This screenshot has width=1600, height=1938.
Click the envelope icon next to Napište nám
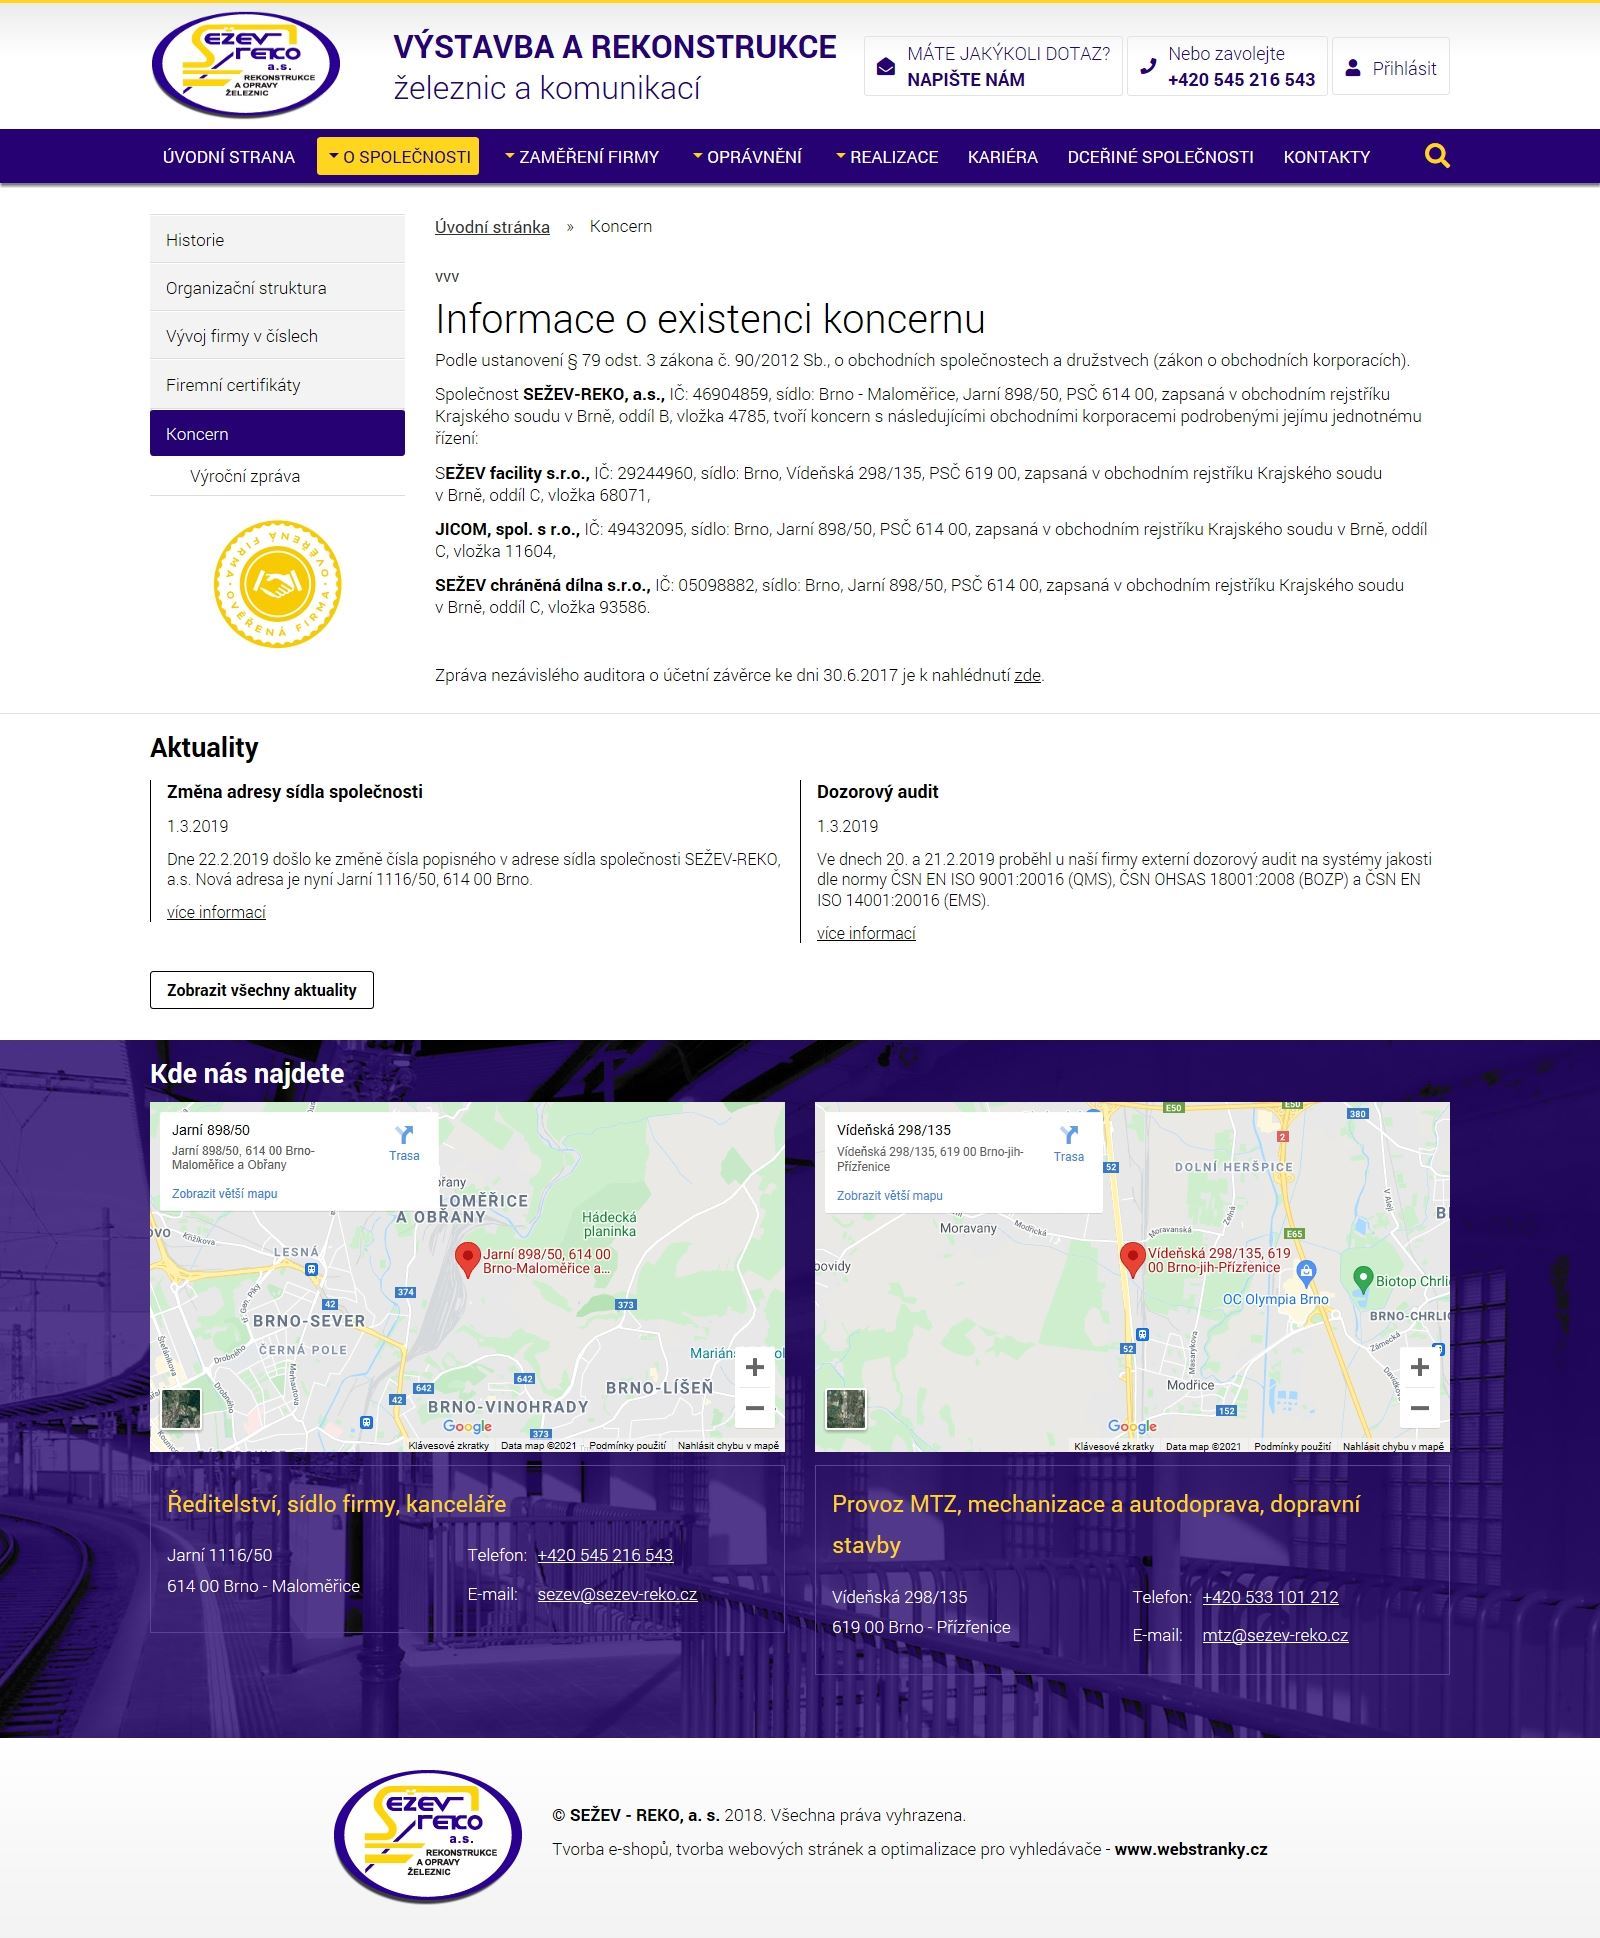[x=885, y=67]
